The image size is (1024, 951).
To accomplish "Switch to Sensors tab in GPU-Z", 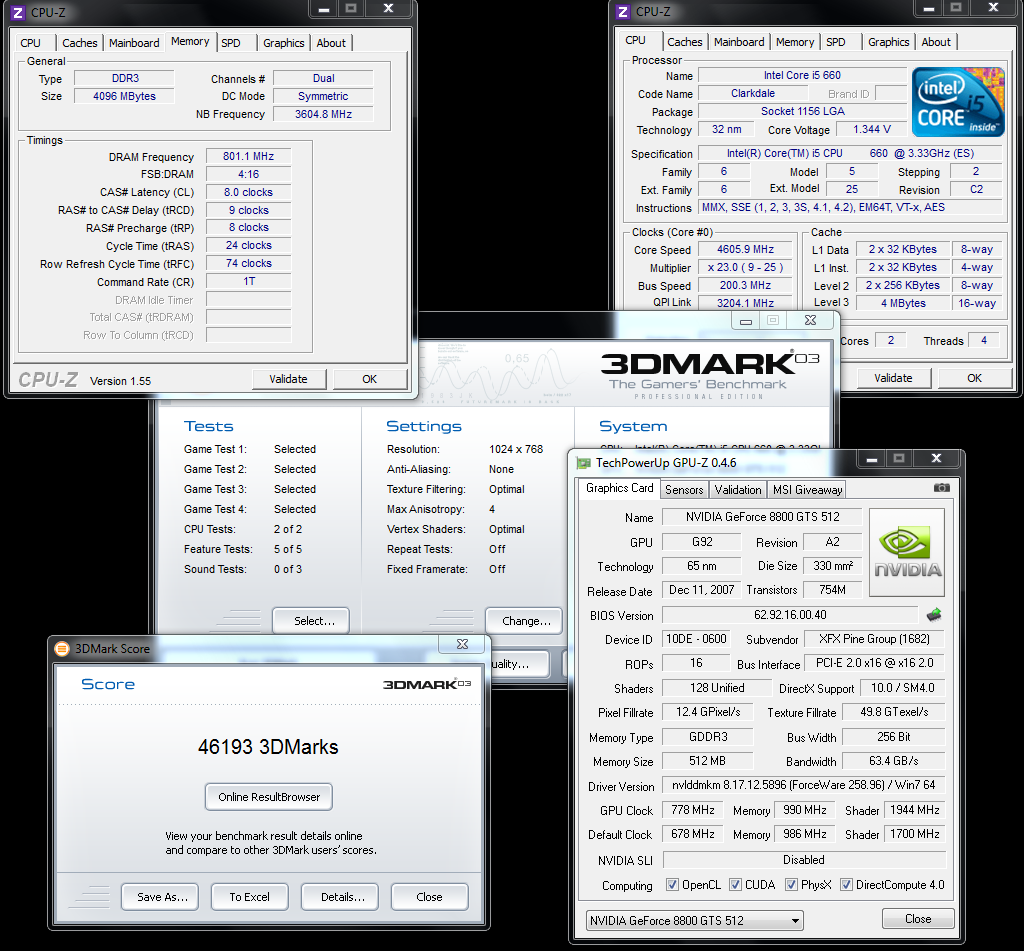I will [684, 489].
